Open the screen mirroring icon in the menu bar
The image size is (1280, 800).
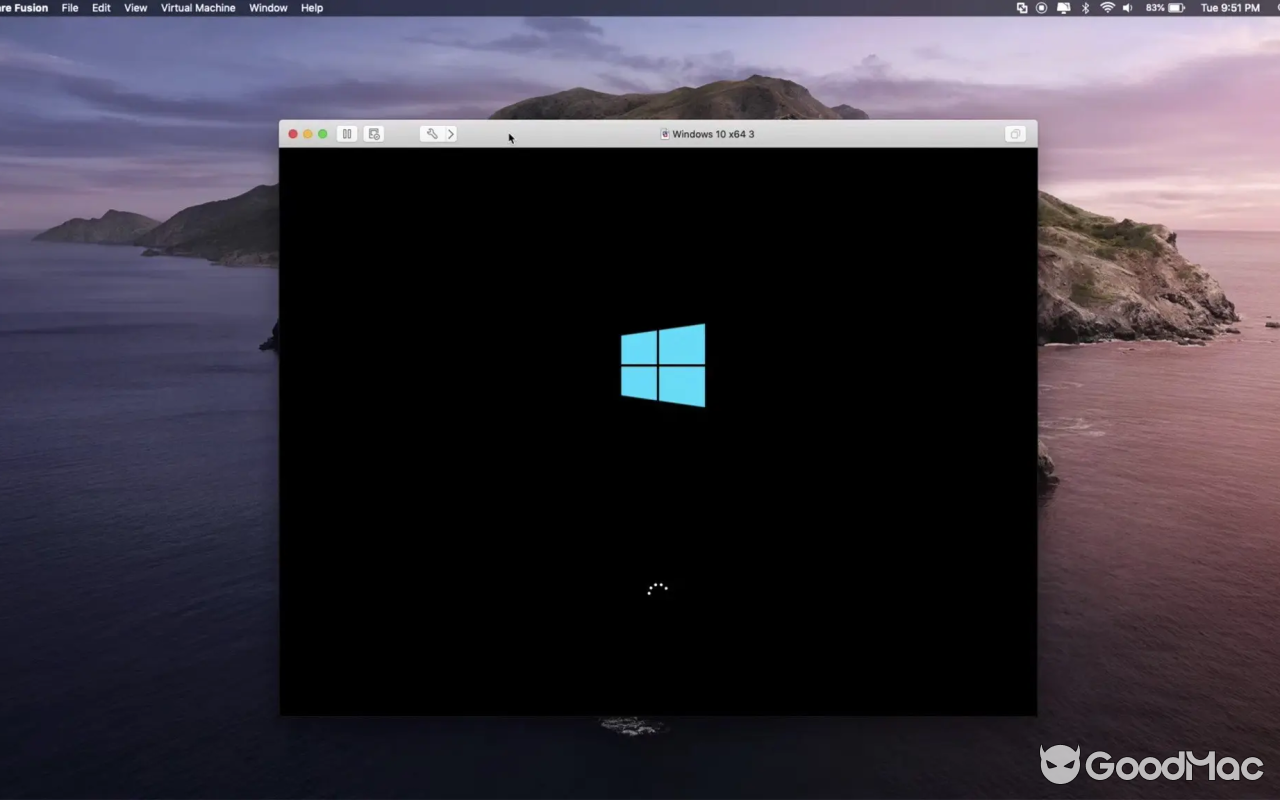[x=1063, y=8]
